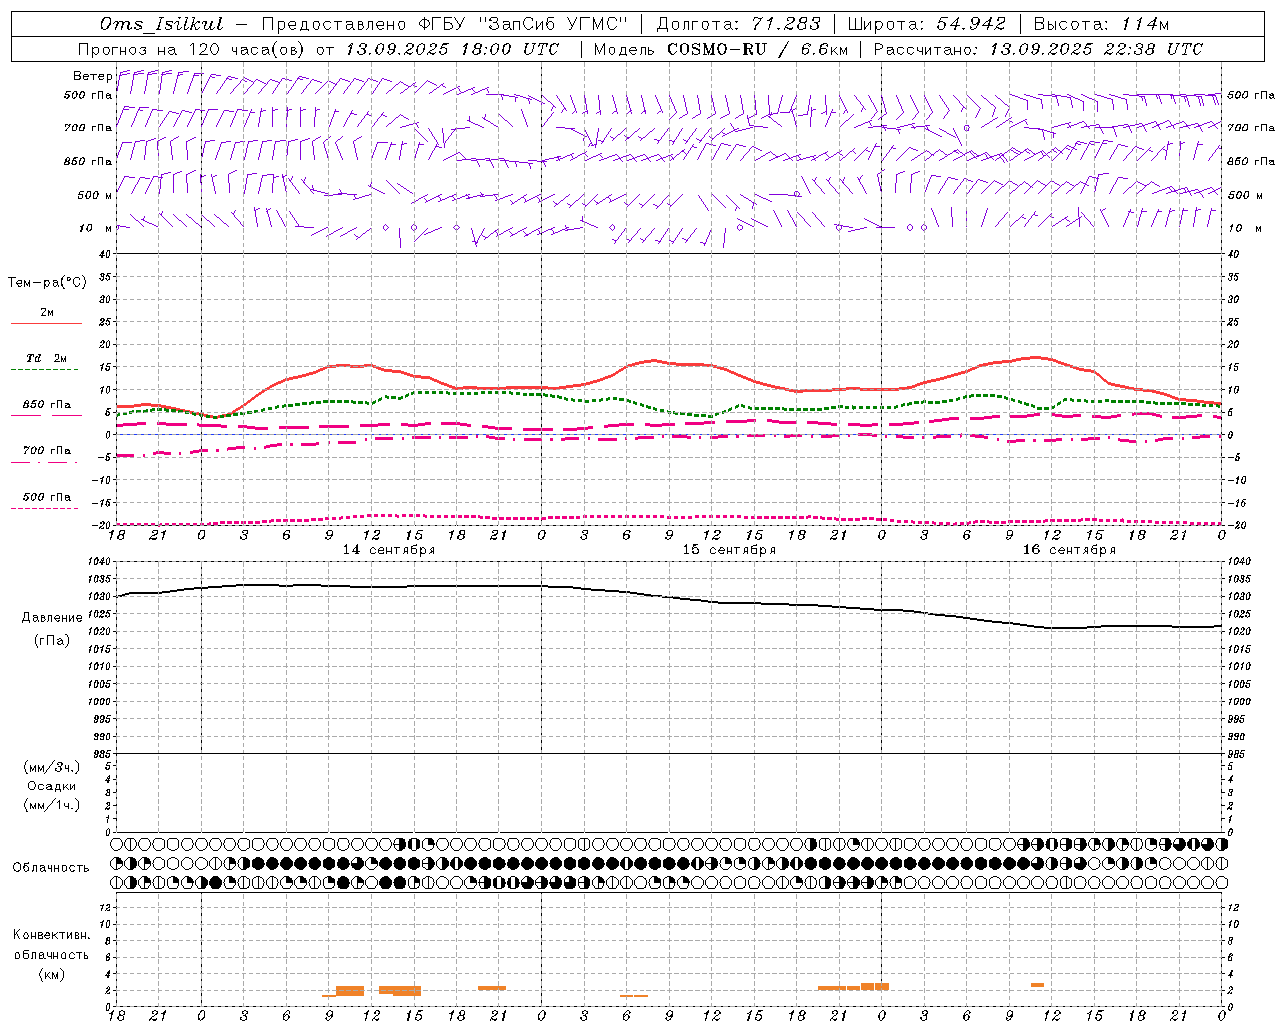The width and height of the screenshot is (1280, 1024).
Task: Click the Рассчитано: 13.09.2025 22:38 UTC timestamp
Action: [1038, 49]
